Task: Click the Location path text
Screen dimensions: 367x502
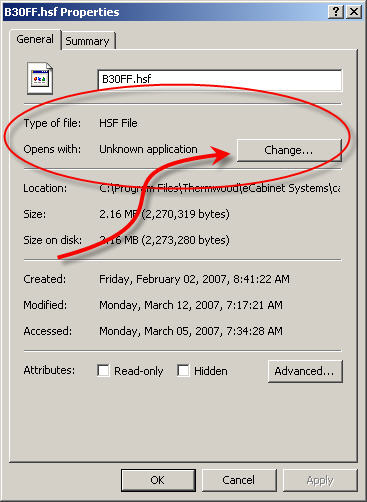Action: click(220, 188)
